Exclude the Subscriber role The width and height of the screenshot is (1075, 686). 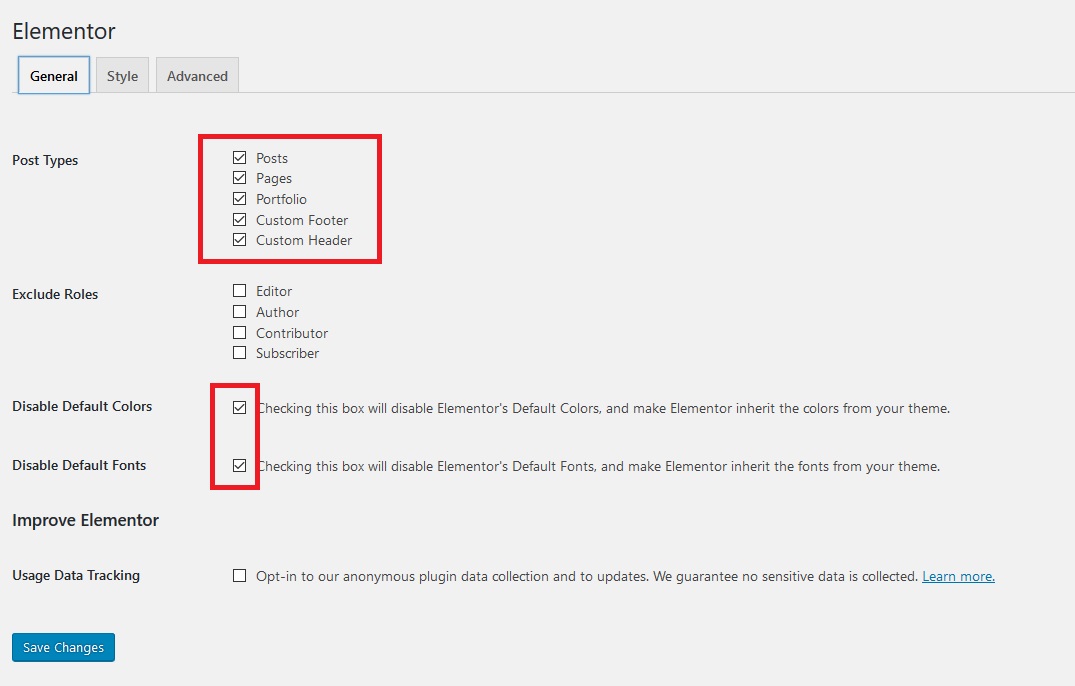pos(239,353)
